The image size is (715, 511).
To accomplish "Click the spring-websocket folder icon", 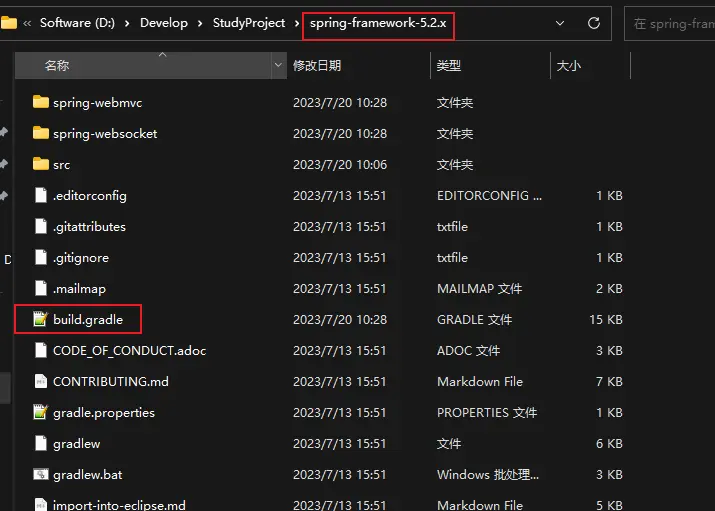I will pos(41,133).
